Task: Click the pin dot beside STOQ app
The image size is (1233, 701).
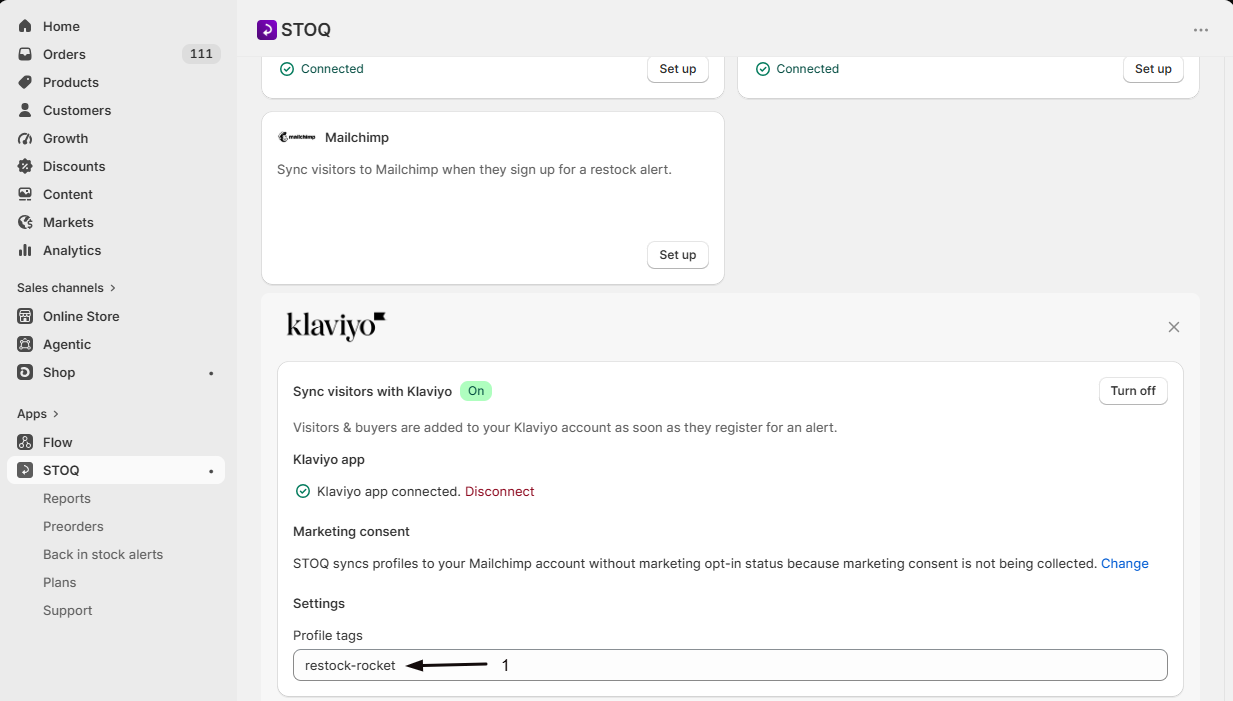Action: click(211, 471)
